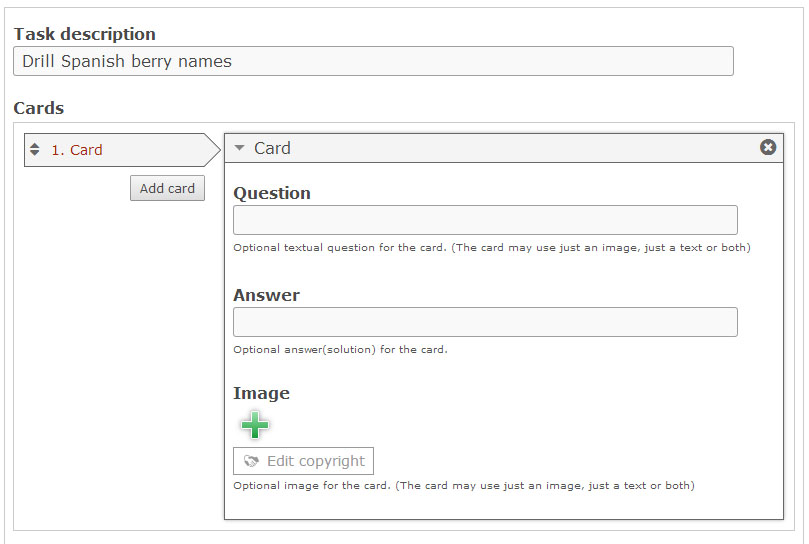The image size is (809, 544).
Task: Focus the Task description input field
Action: tap(373, 61)
